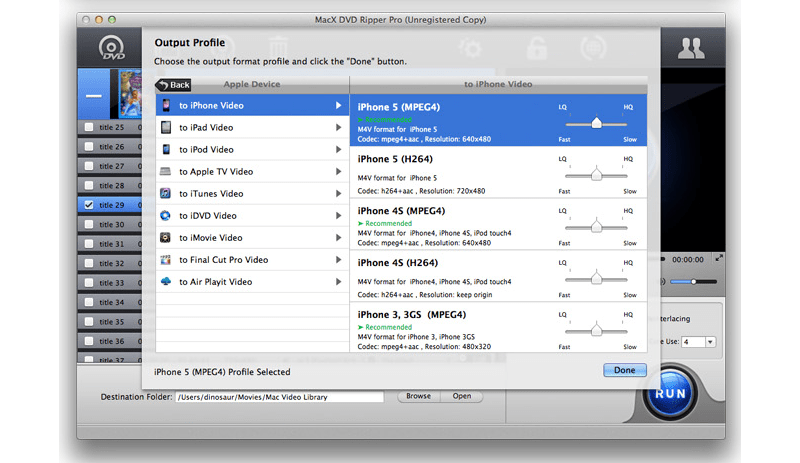This screenshot has height=463, width=800.
Task: Check the title 32 checkbox
Action: (89, 263)
